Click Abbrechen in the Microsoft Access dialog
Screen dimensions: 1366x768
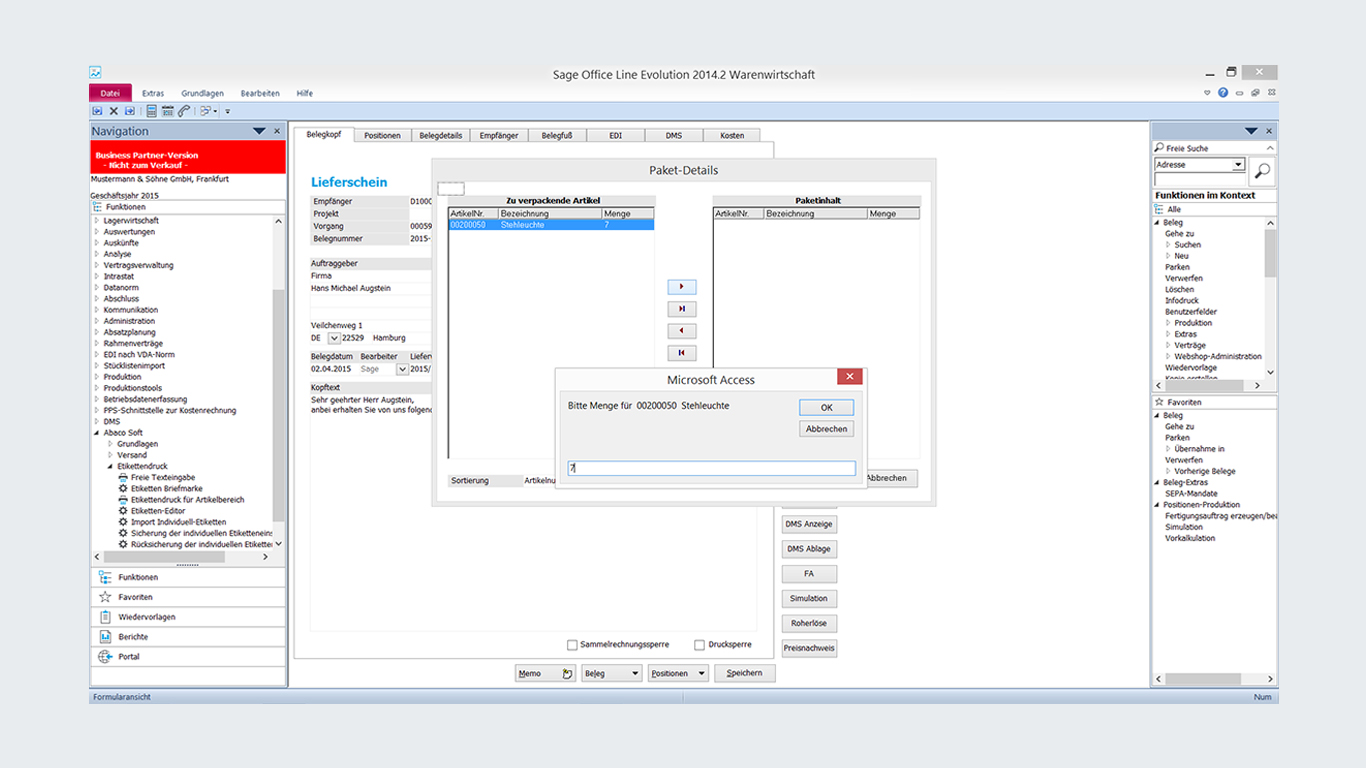827,429
